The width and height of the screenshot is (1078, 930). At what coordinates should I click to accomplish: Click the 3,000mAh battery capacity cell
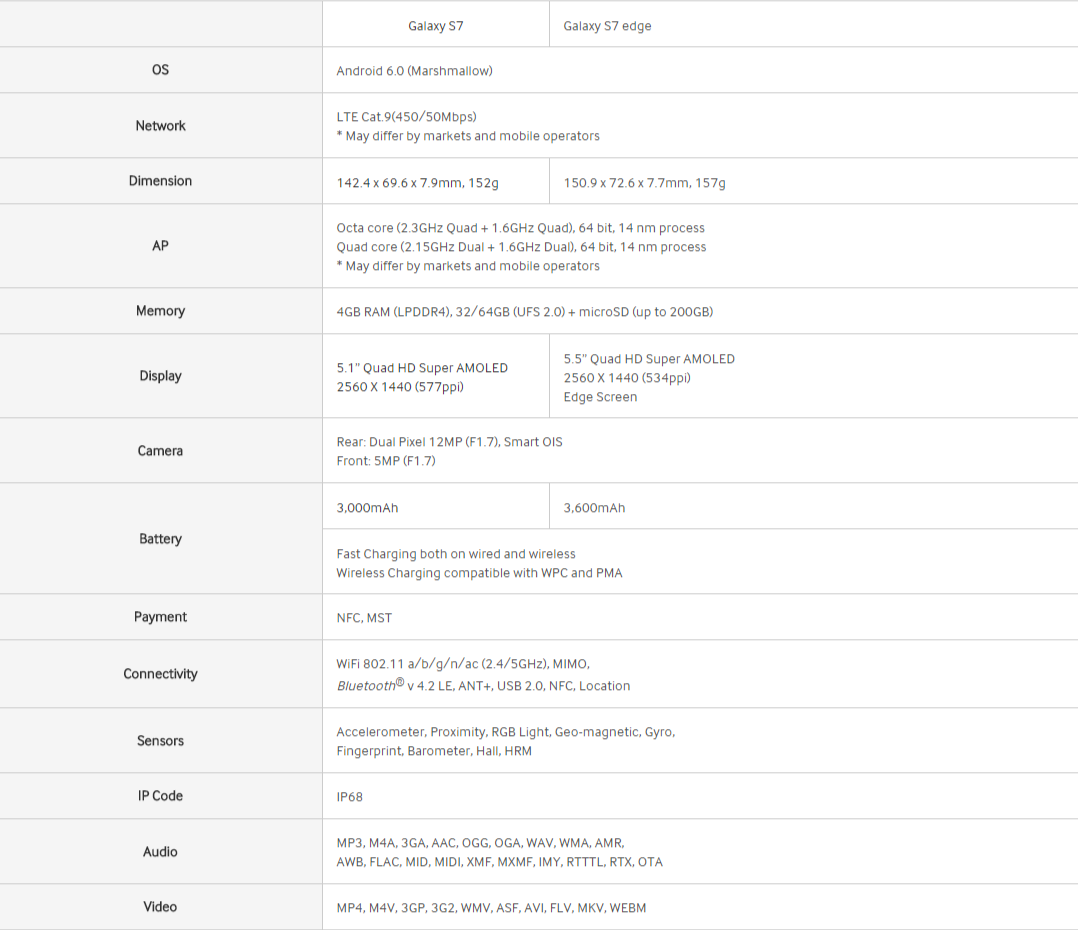pyautogui.click(x=367, y=508)
